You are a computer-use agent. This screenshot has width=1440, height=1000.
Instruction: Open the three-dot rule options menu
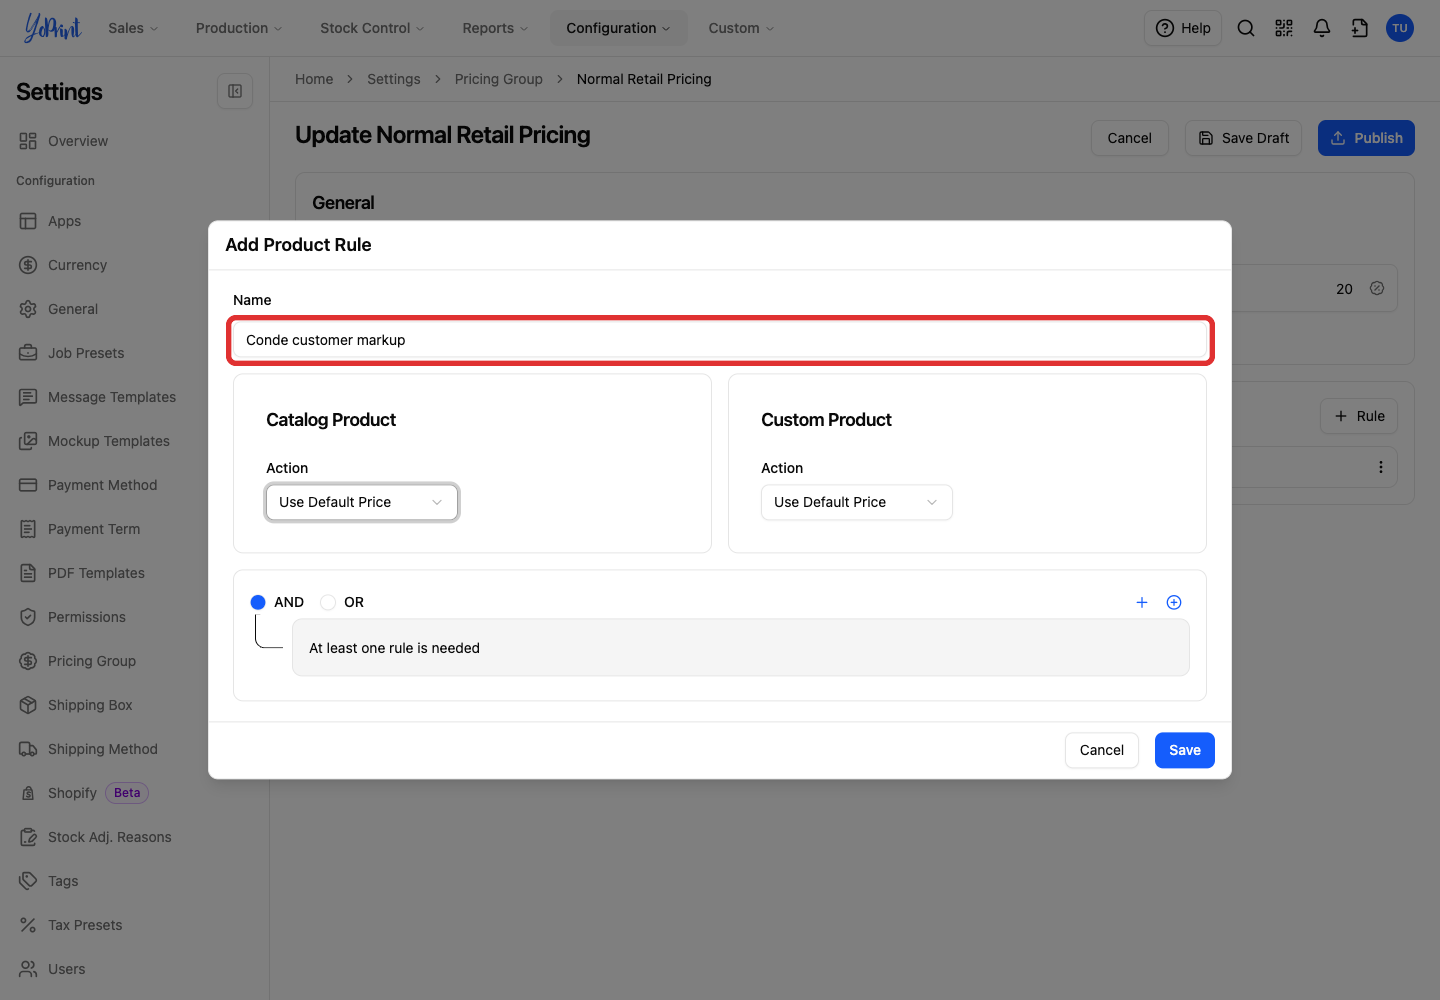pos(1381,467)
